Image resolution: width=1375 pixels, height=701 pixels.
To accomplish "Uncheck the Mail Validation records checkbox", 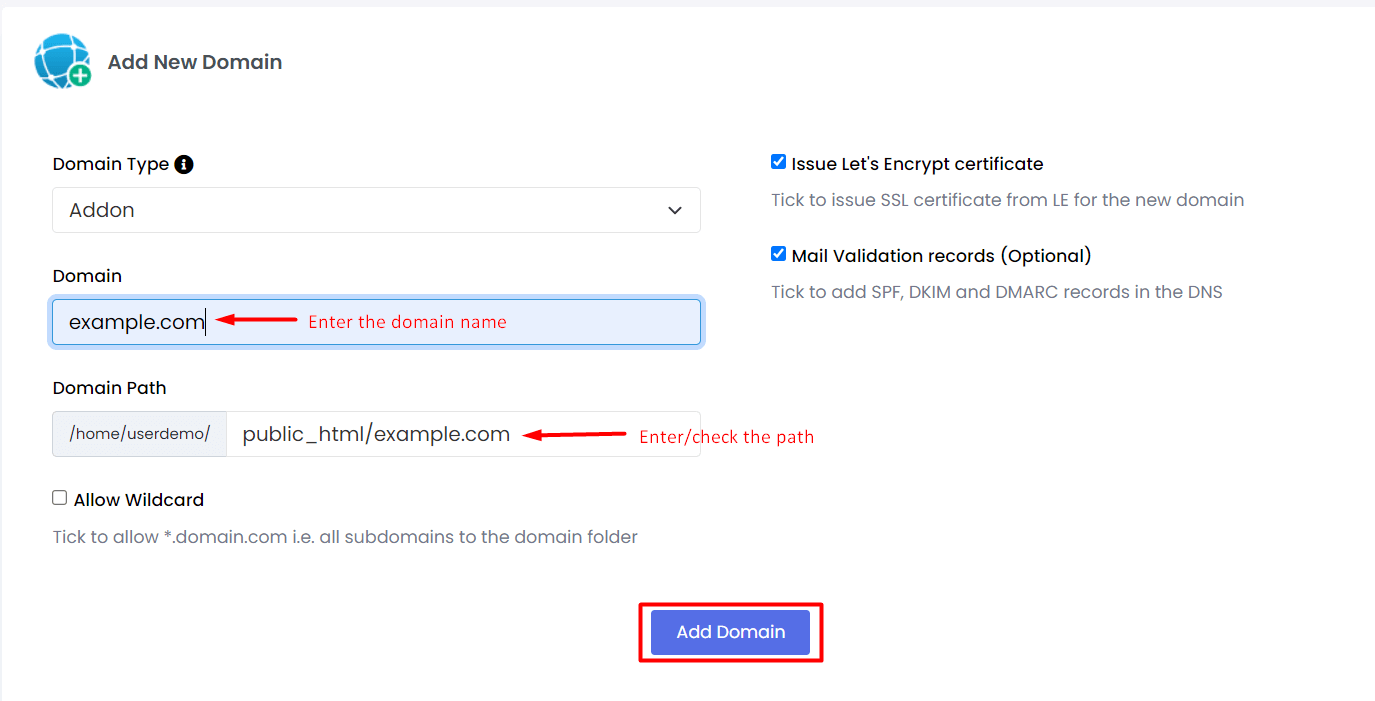I will (x=778, y=254).
